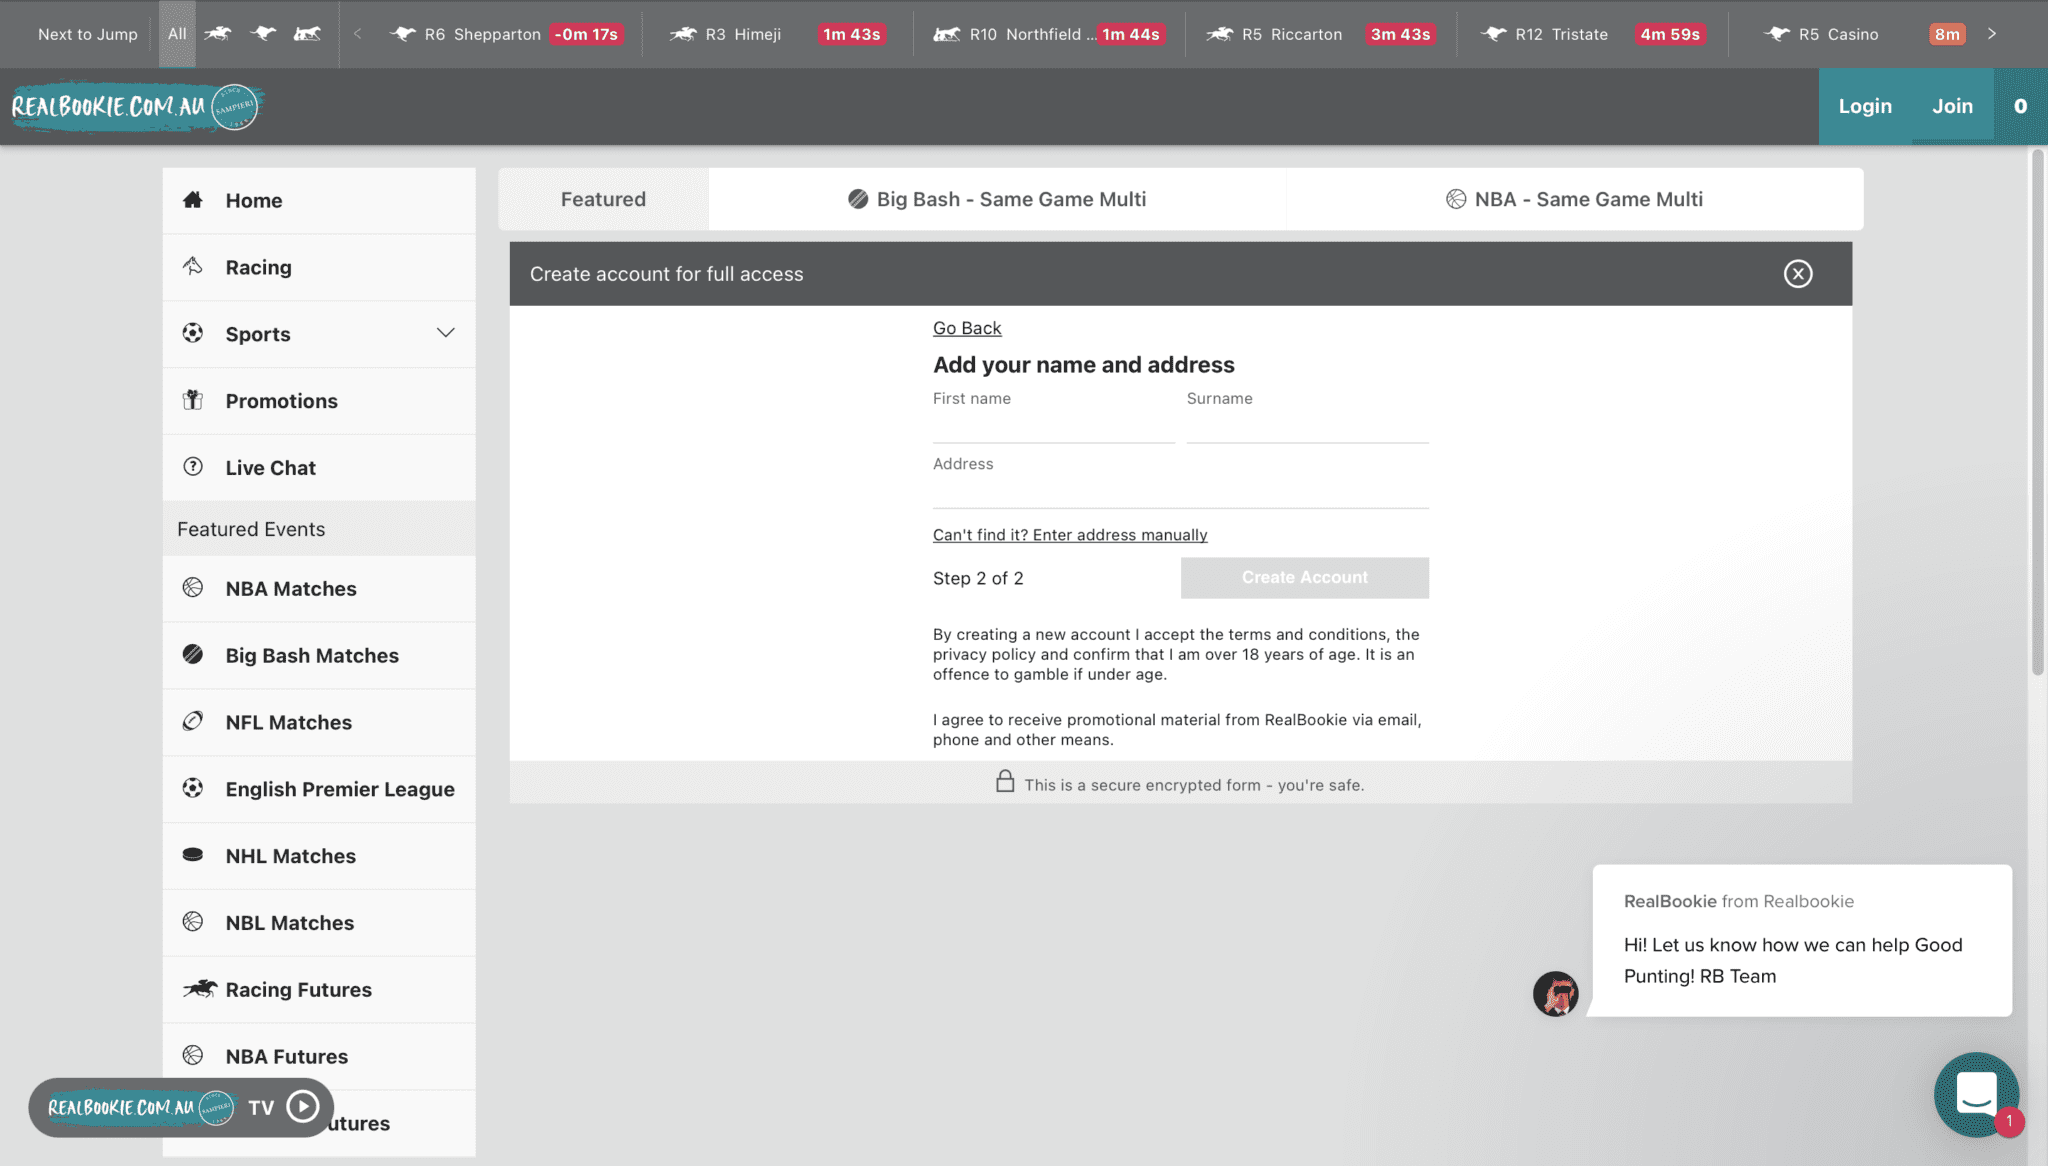Switch to Big Bash - Same Game Multi tab

tap(997, 200)
